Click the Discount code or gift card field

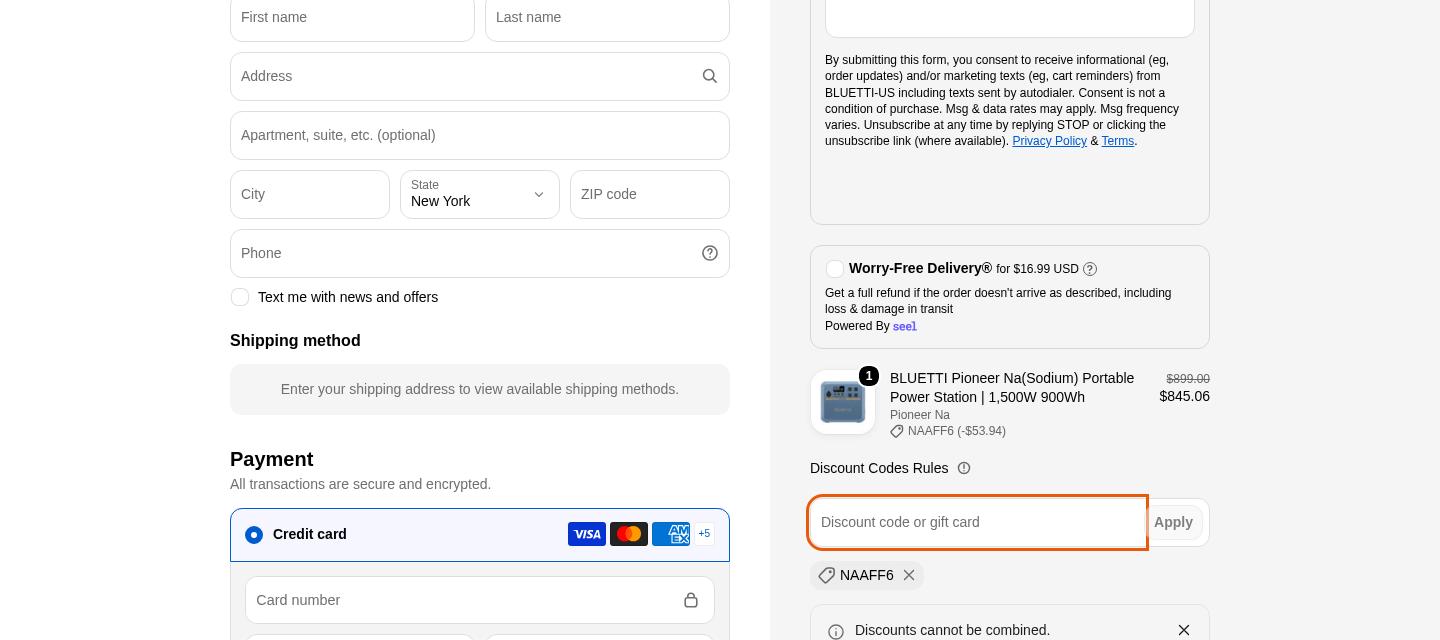(x=977, y=522)
